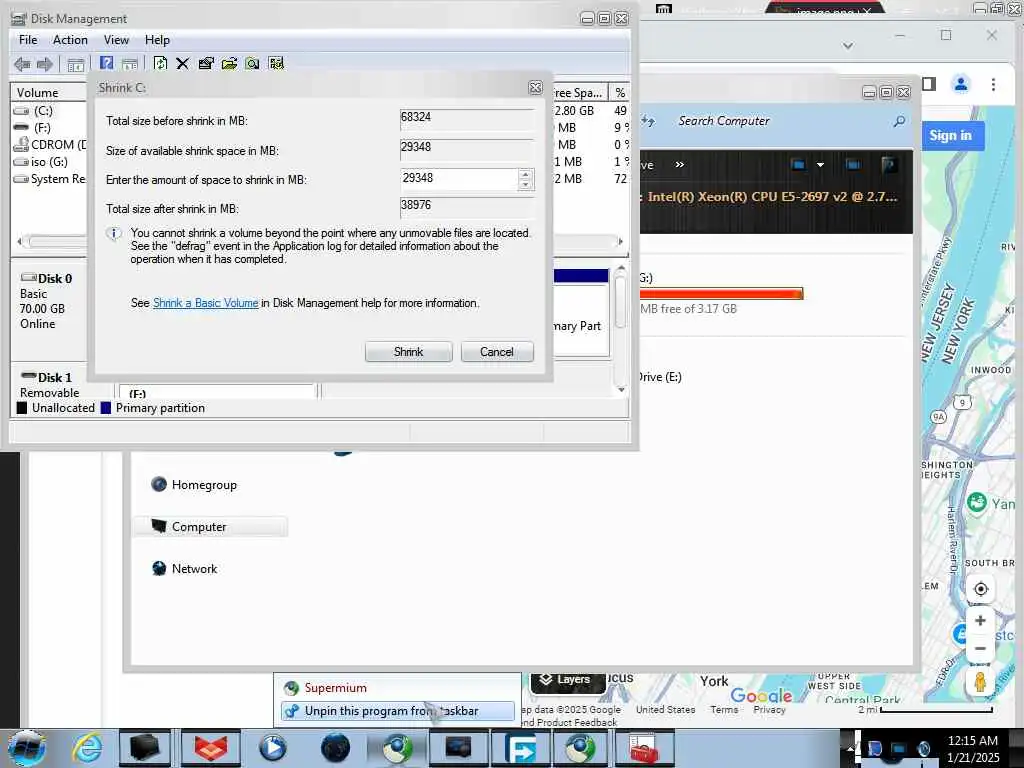The width and height of the screenshot is (1024, 768).
Task: Open the Terms link under the map
Action: (x=724, y=709)
